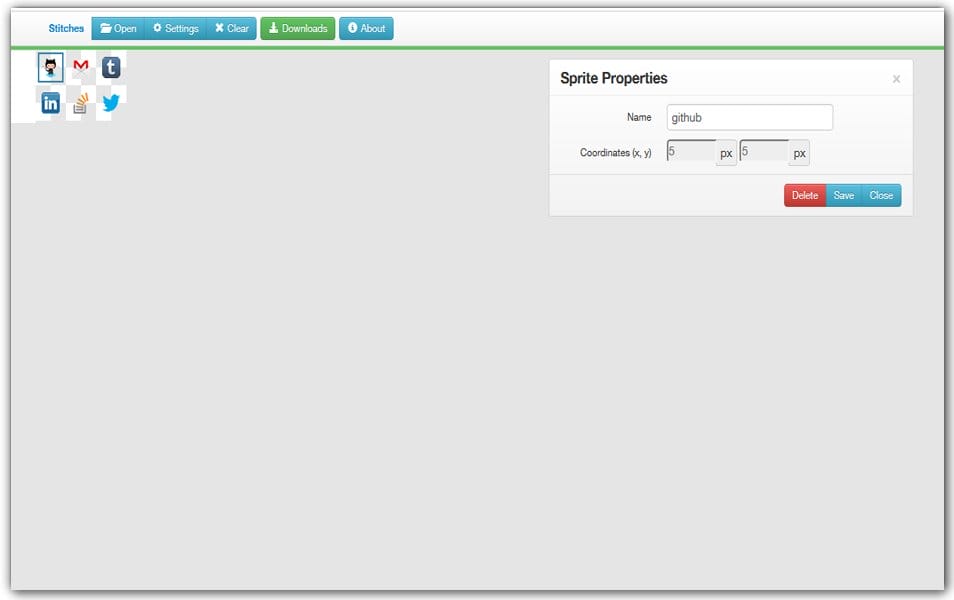Click the Name input containing 'github'
This screenshot has width=954, height=600.
[x=750, y=117]
